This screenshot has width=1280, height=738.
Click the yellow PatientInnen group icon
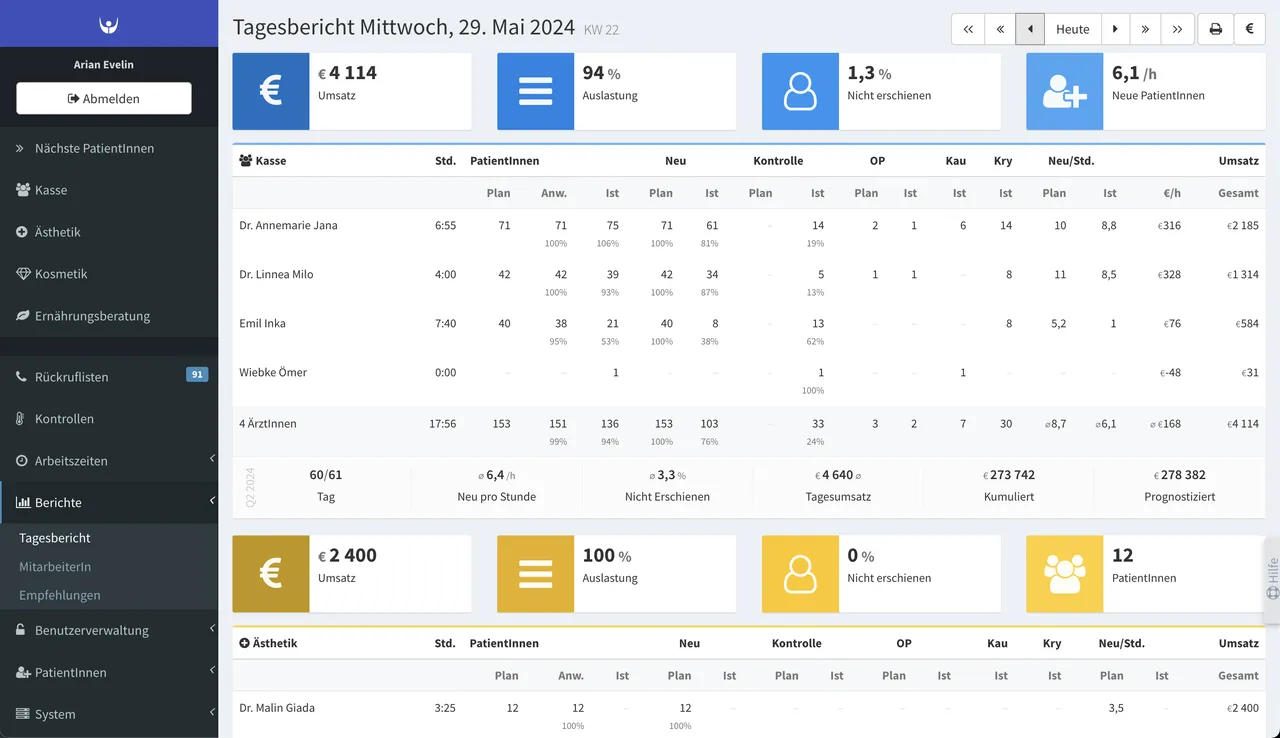click(x=1065, y=574)
